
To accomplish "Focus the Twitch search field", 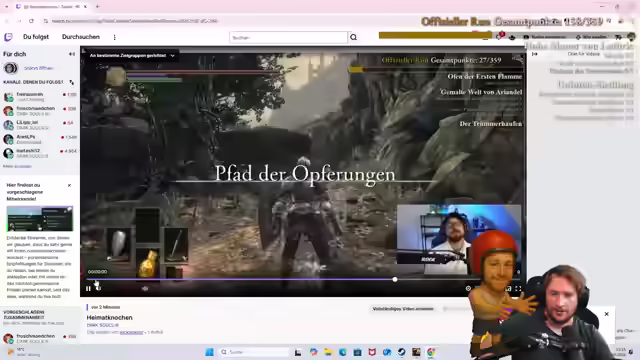I will click(288, 38).
